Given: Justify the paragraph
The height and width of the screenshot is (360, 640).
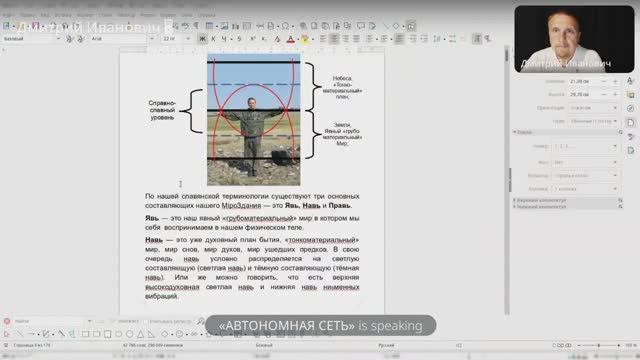Looking at the screenshot, I should tap(356, 39).
